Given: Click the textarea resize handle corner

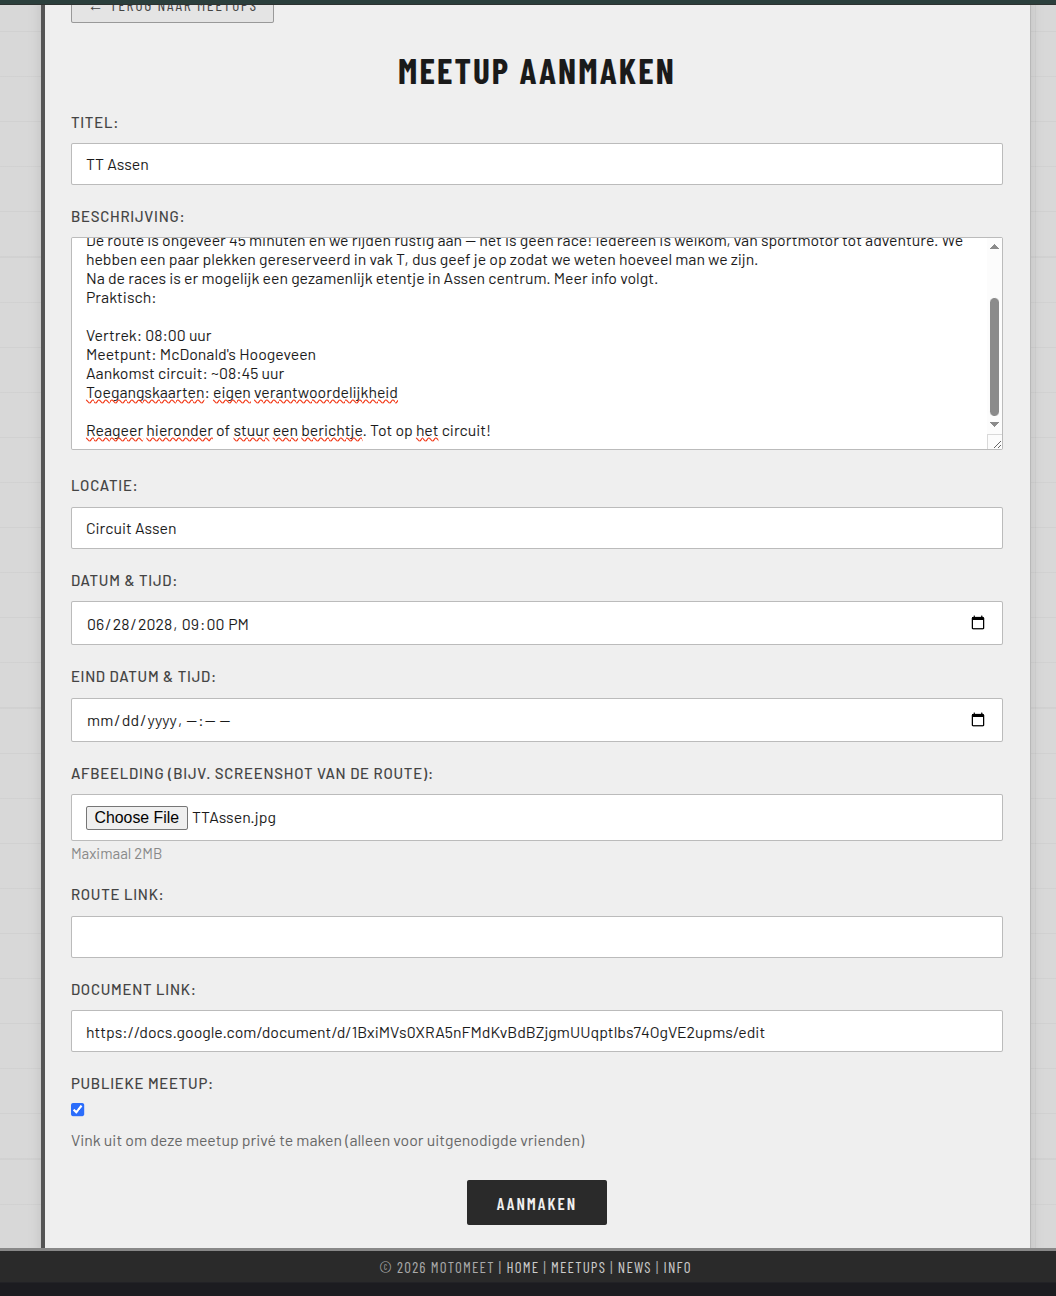Looking at the screenshot, I should pyautogui.click(x=995, y=442).
